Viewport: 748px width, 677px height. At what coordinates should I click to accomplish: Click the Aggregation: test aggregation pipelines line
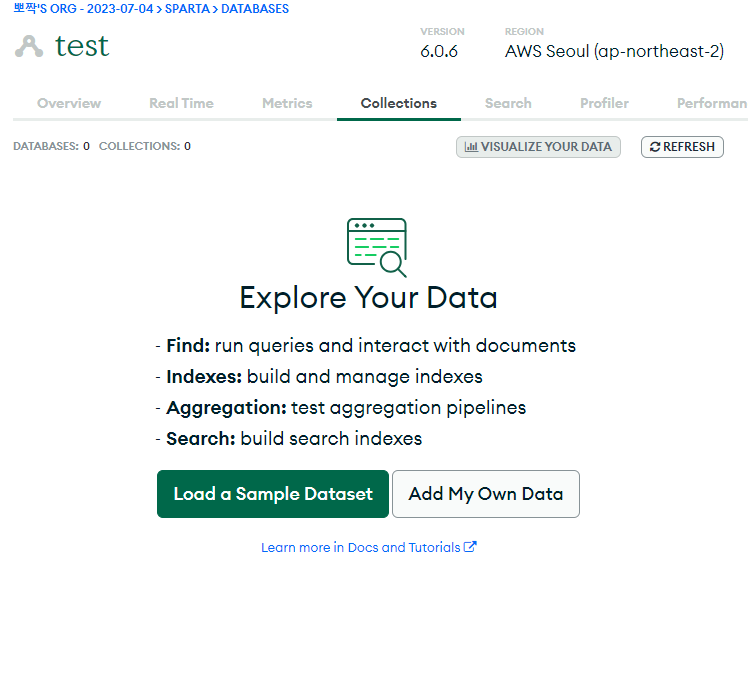coord(341,408)
